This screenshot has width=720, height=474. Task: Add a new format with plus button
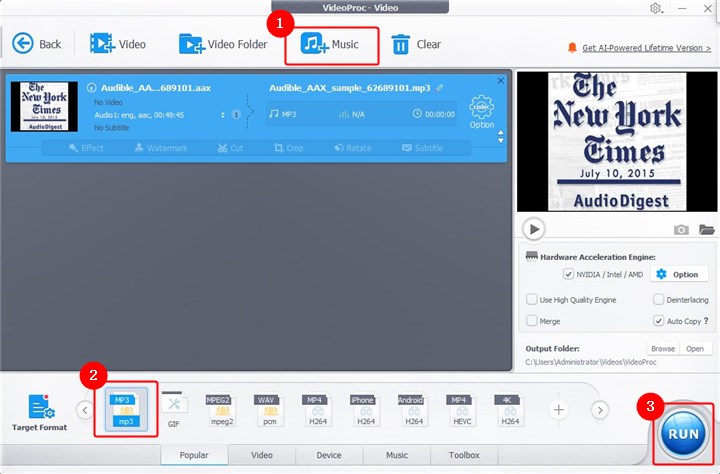[x=559, y=410]
